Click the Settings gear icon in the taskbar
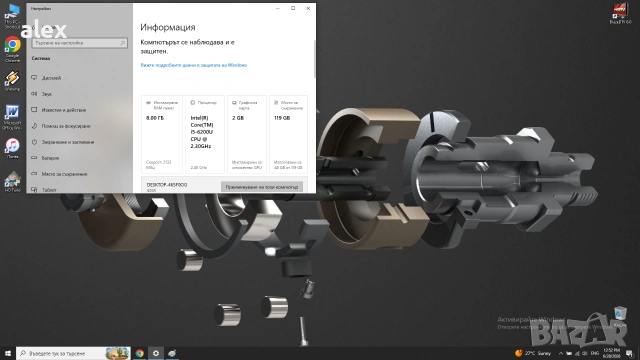This screenshot has width=640, height=360. tap(156, 353)
